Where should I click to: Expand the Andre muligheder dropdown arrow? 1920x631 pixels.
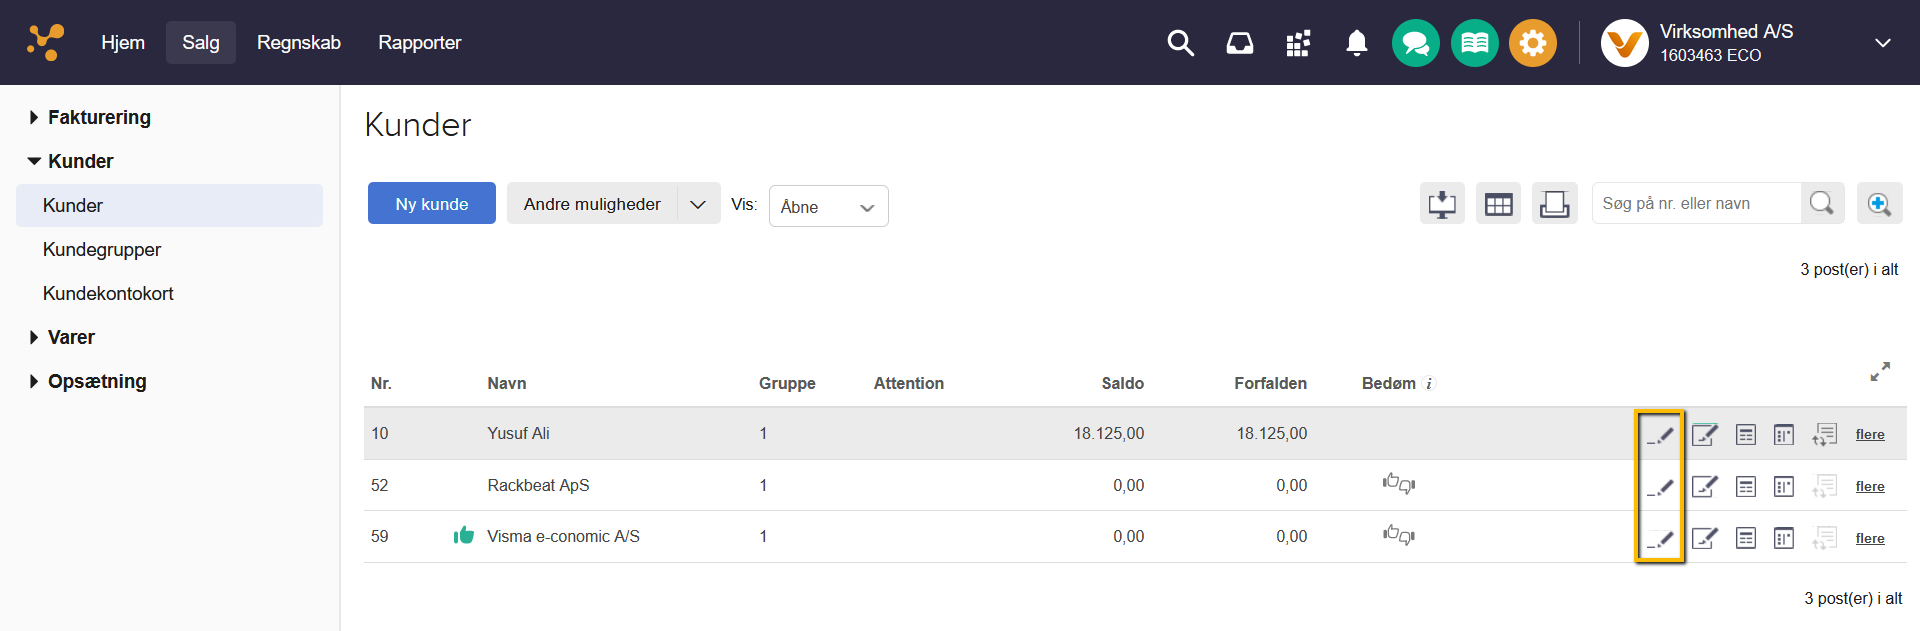click(x=698, y=204)
